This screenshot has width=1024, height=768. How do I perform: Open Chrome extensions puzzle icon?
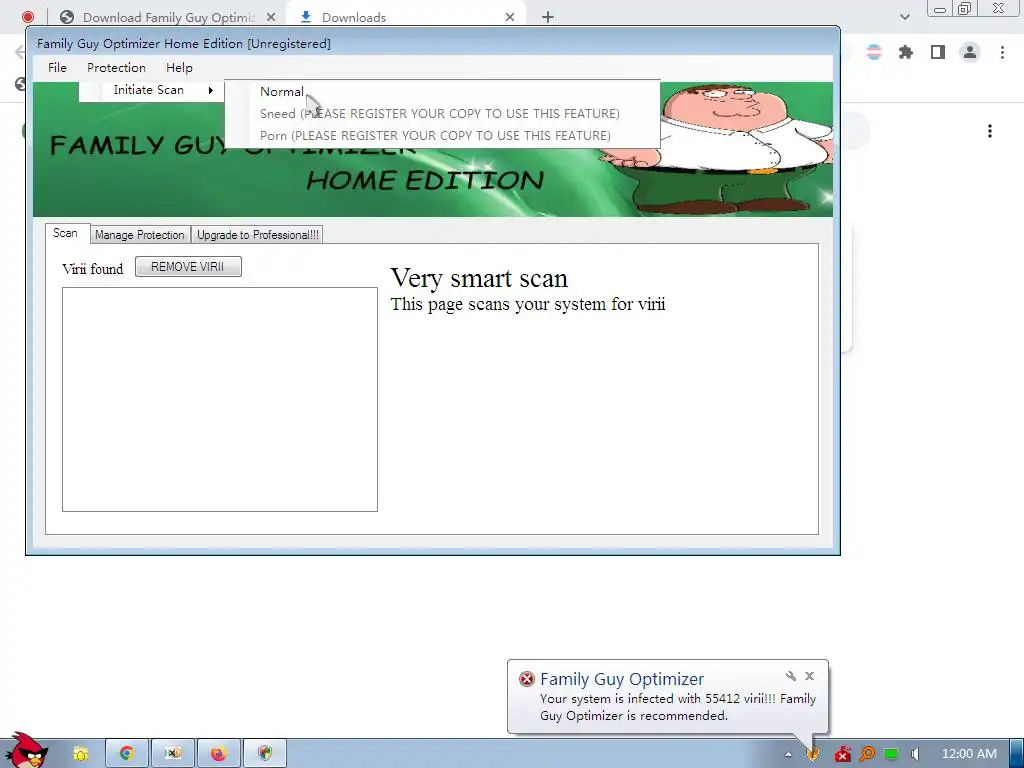tap(906, 52)
